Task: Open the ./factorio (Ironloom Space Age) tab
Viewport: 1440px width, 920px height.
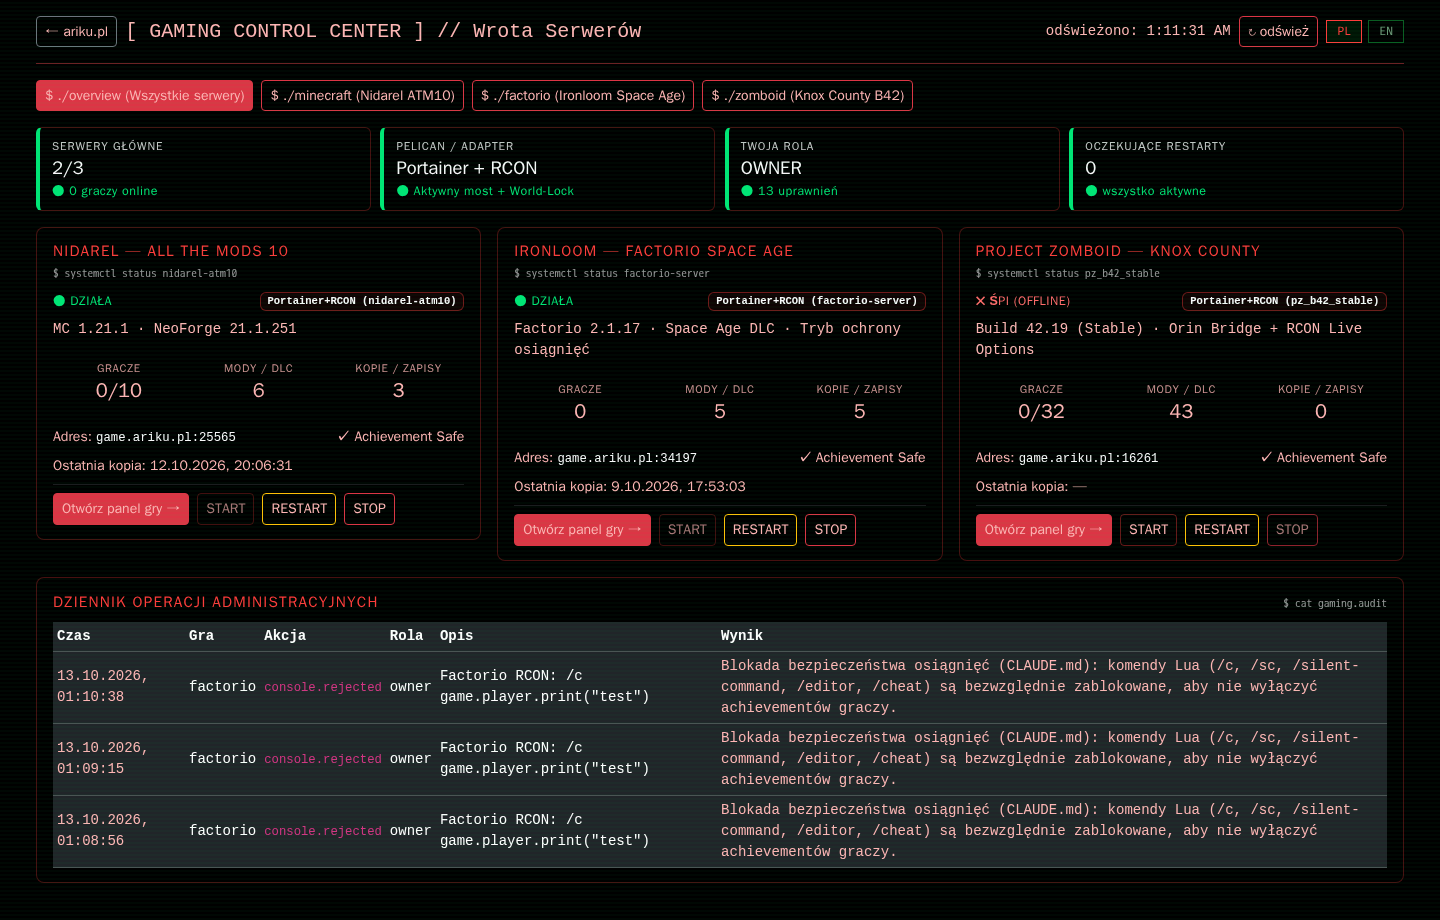Action: pyautogui.click(x=583, y=95)
